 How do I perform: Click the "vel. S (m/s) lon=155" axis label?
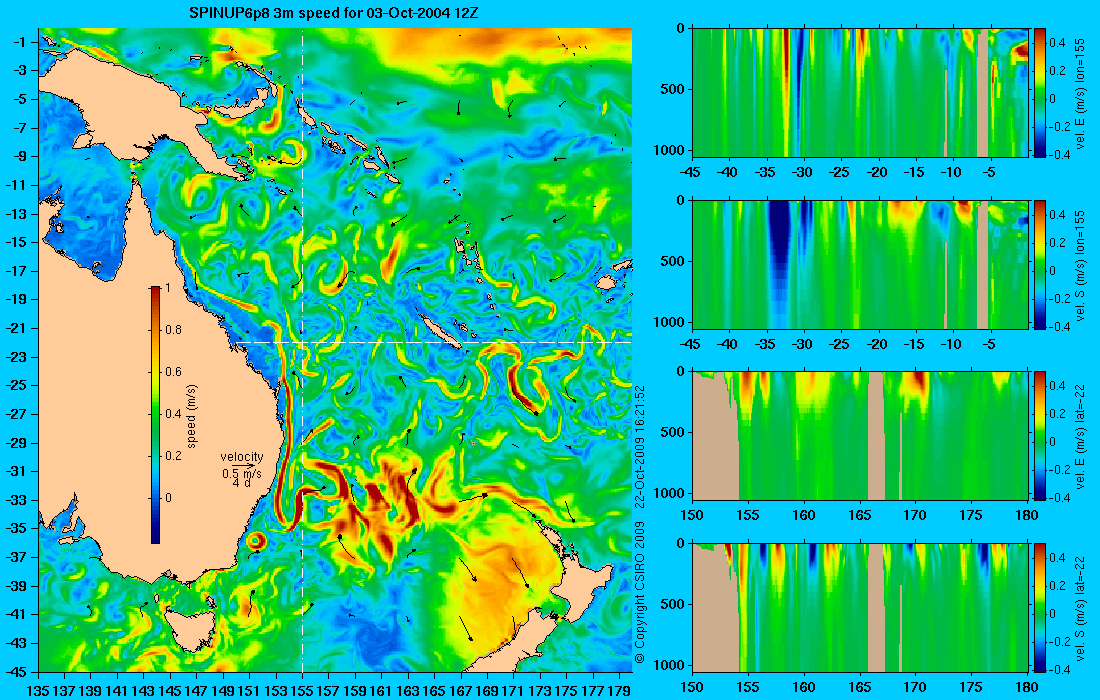tap(1081, 265)
